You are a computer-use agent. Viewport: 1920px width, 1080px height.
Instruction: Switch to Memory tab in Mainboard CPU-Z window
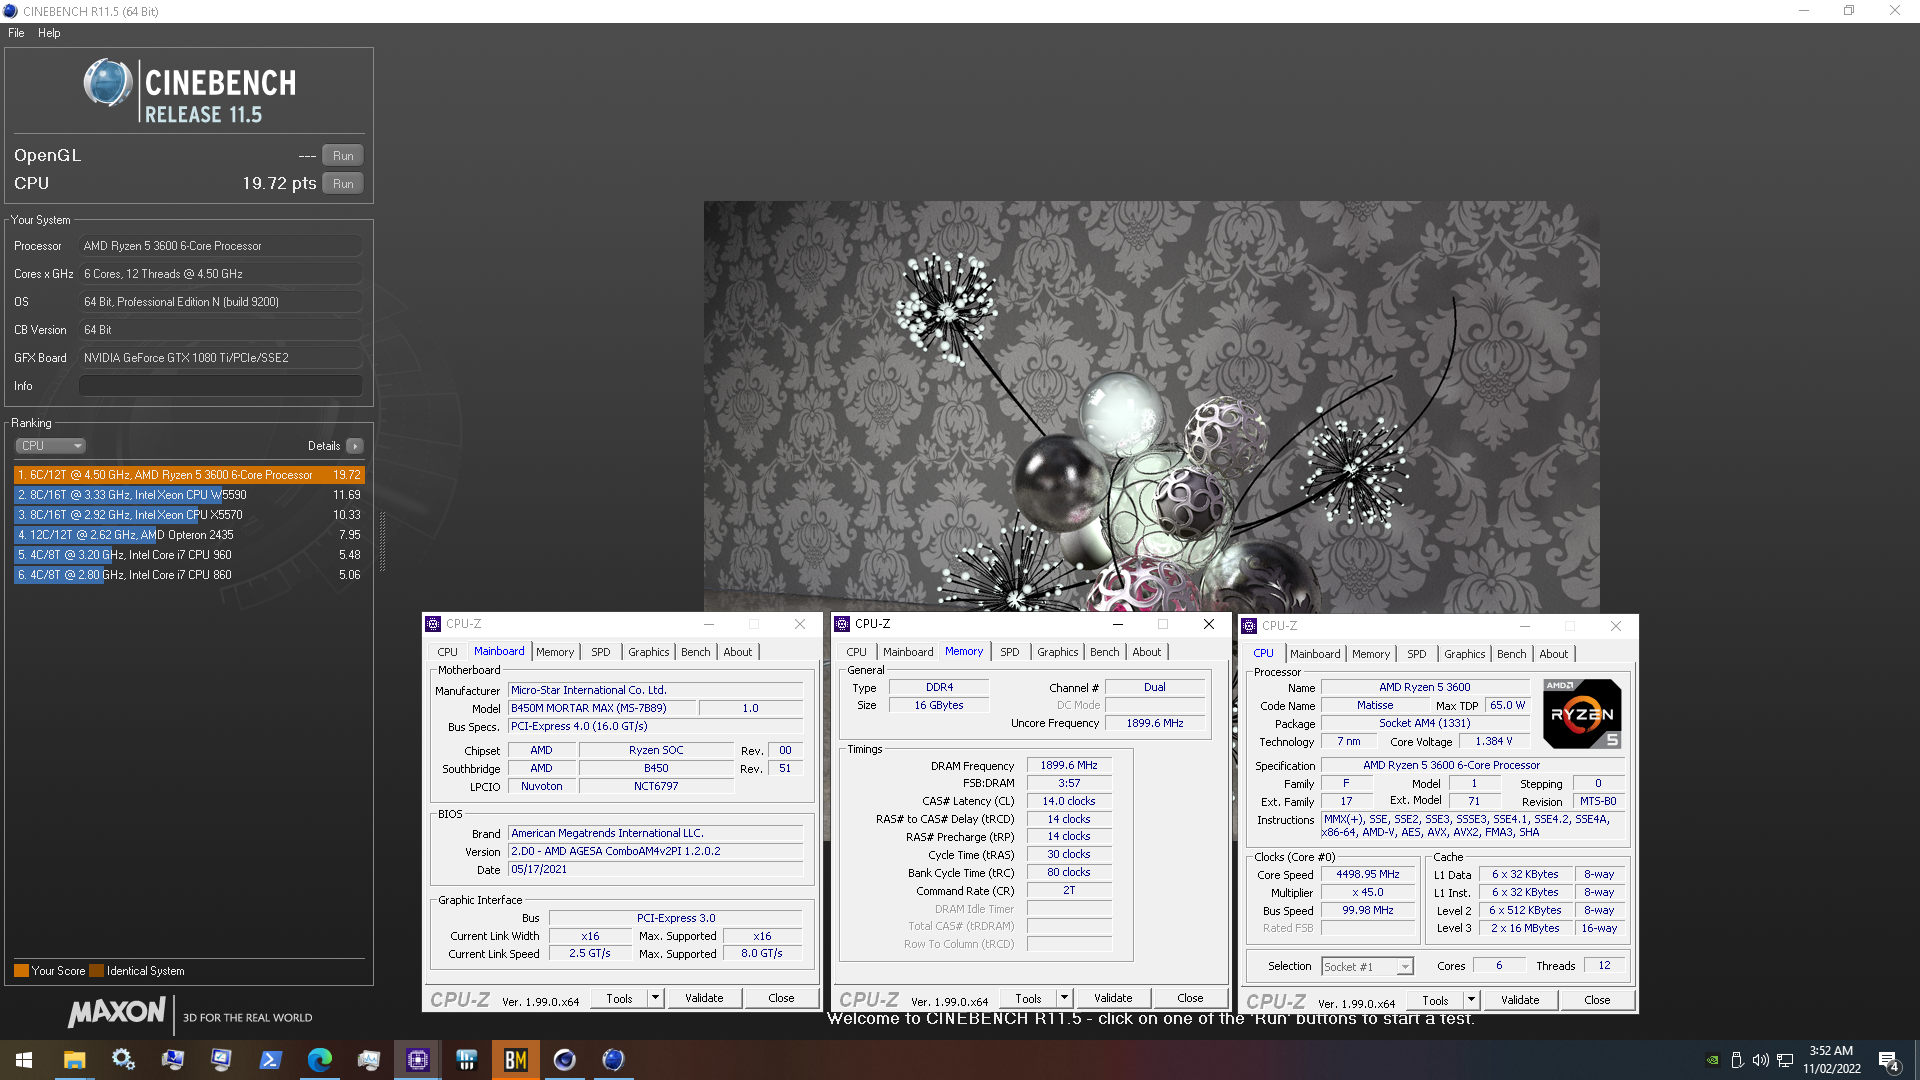(x=555, y=652)
